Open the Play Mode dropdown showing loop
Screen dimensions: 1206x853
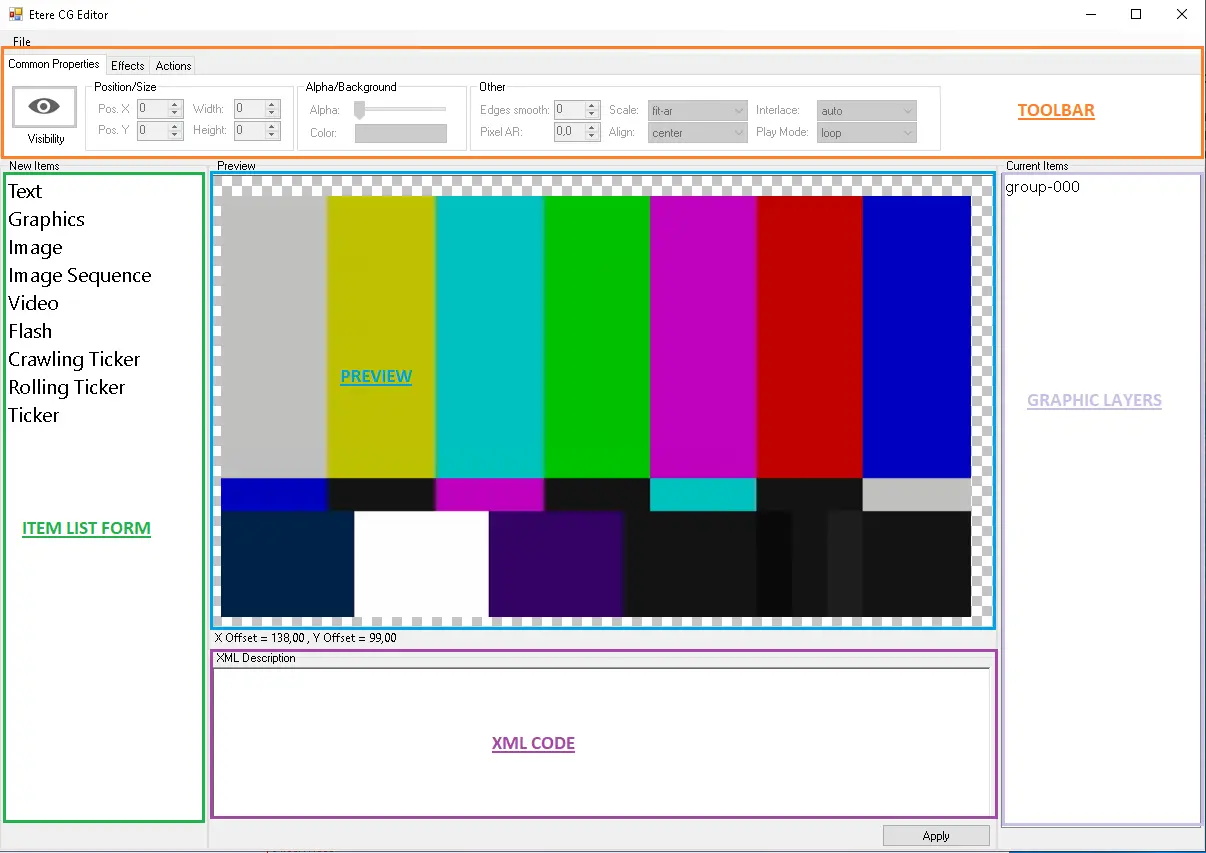coord(866,132)
